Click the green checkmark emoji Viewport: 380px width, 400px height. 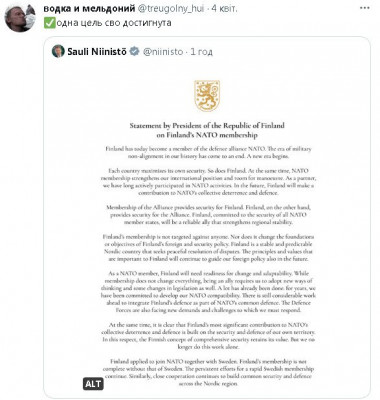coord(49,23)
